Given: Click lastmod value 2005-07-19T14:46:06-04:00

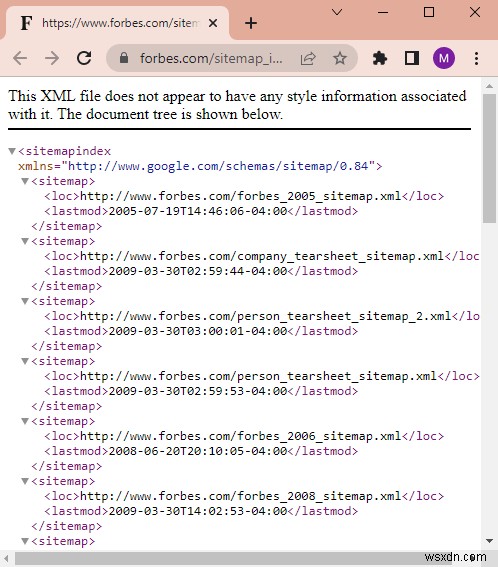Looking at the screenshot, I should click(198, 211).
